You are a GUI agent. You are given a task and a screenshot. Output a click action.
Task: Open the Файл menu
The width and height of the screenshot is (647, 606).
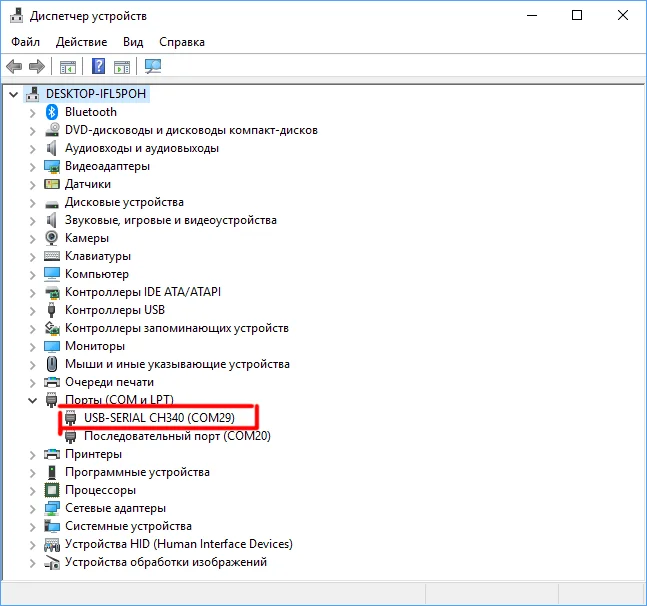25,42
